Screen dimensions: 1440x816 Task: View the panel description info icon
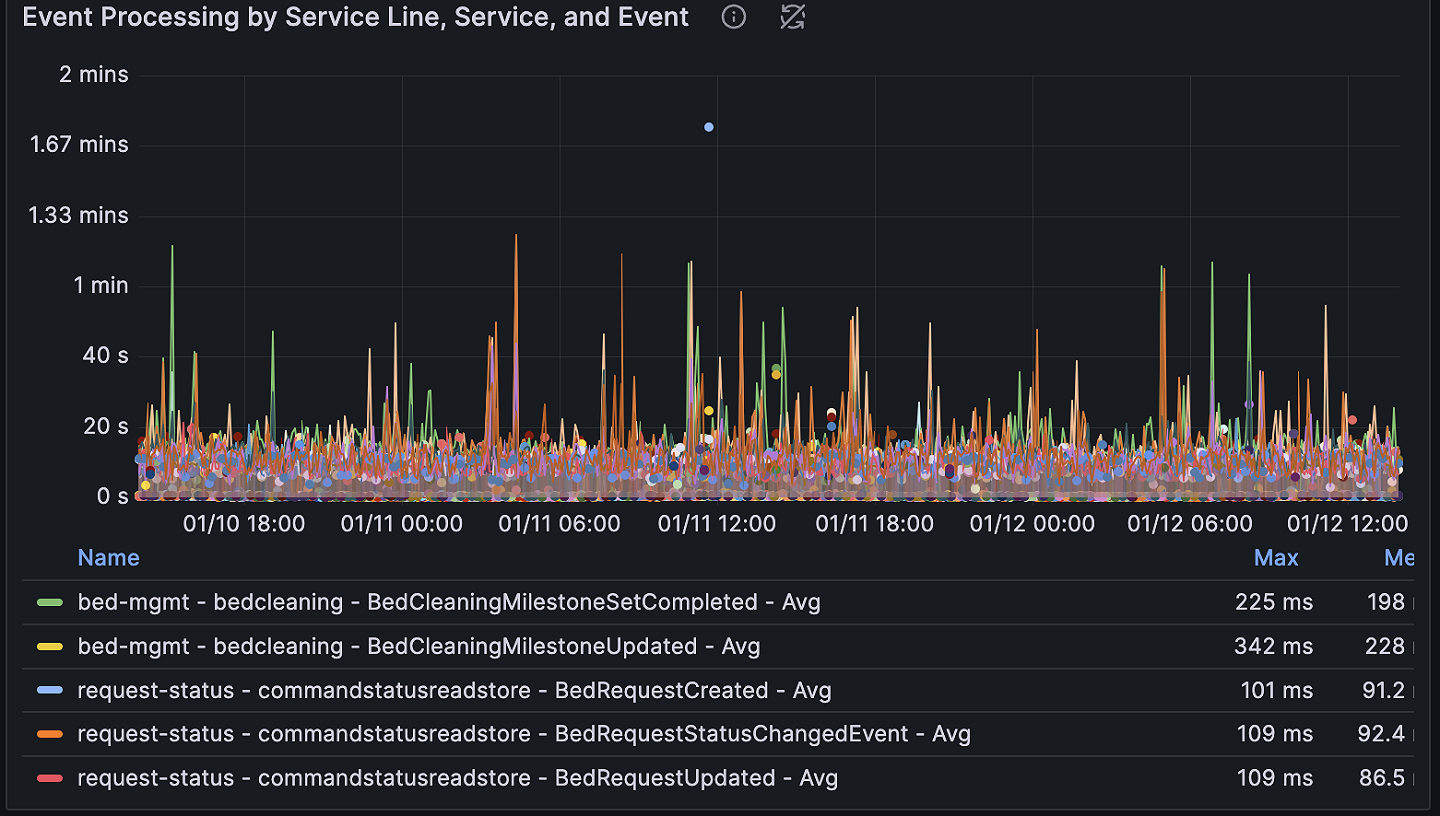[733, 17]
